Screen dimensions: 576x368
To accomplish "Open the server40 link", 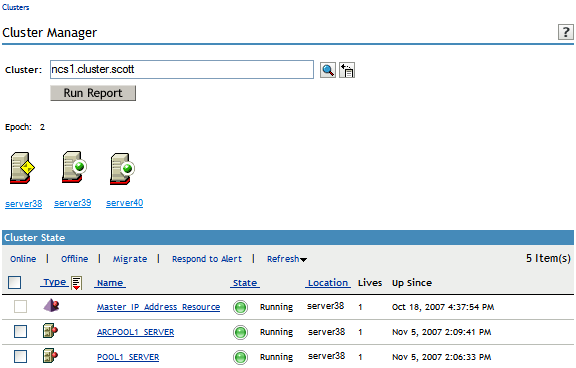I will pyautogui.click(x=125, y=203).
